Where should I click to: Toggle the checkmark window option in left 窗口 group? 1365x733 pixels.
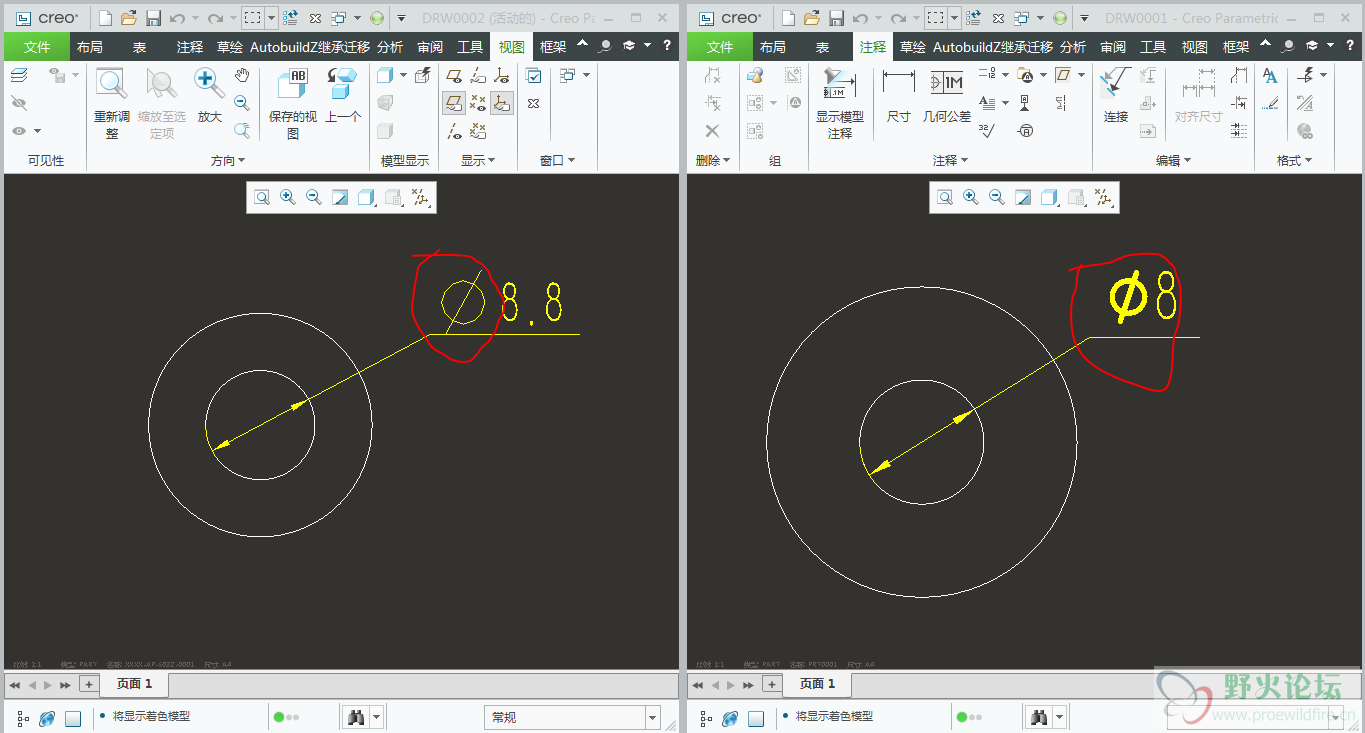tap(534, 76)
